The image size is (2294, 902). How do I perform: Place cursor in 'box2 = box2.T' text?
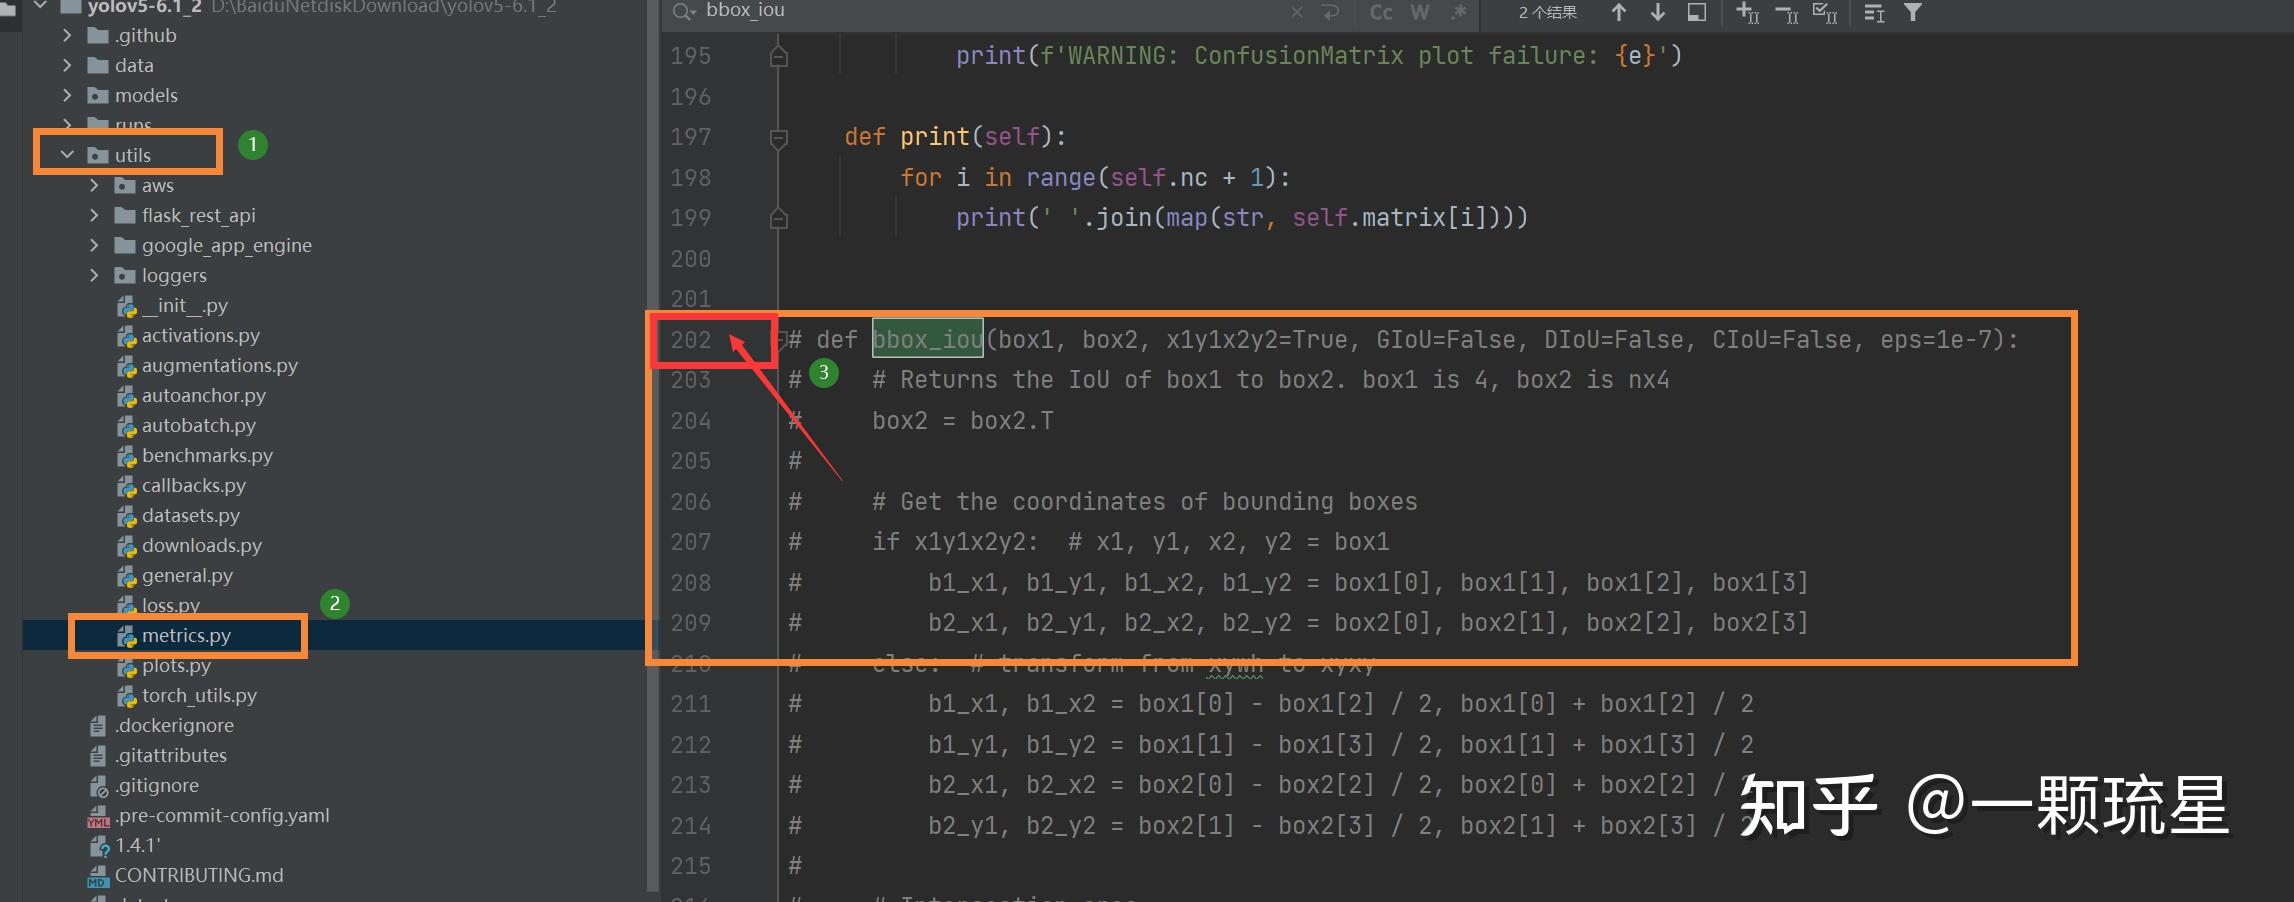(x=962, y=421)
